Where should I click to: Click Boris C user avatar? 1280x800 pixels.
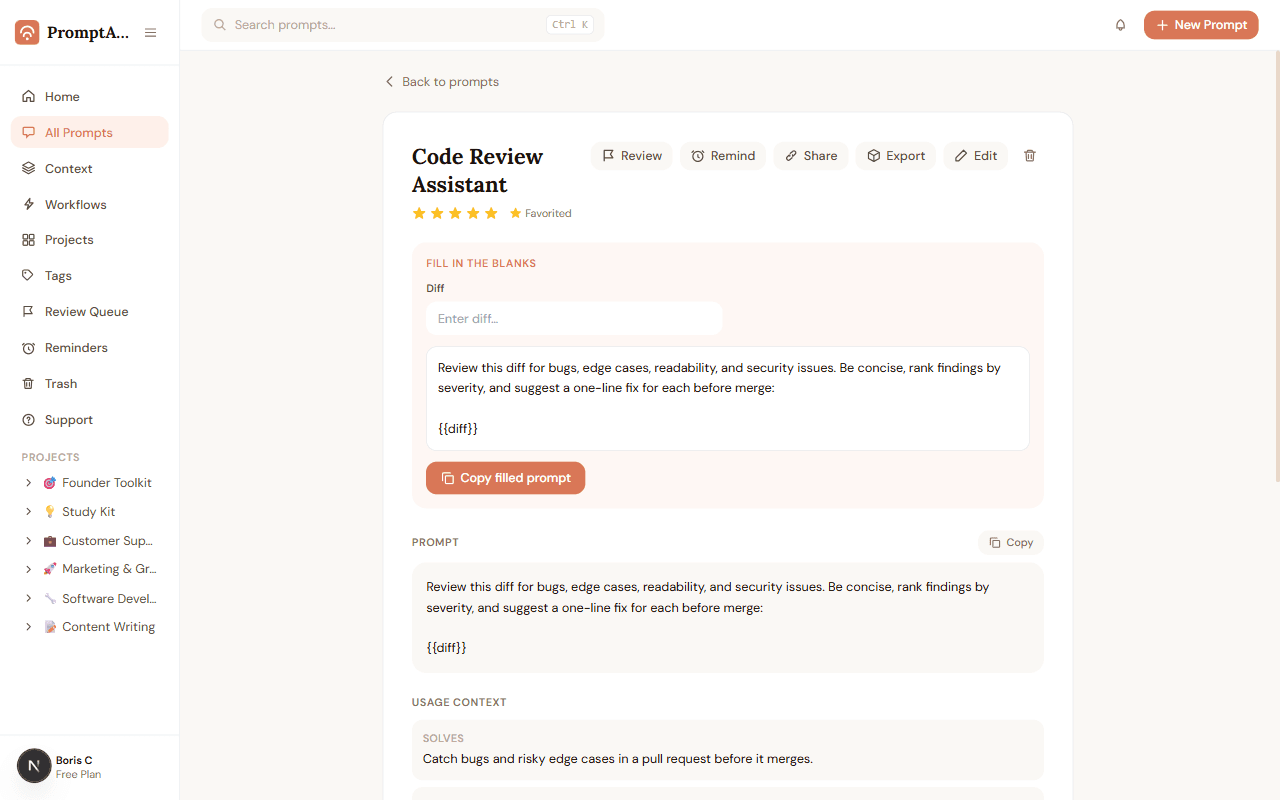click(x=34, y=766)
